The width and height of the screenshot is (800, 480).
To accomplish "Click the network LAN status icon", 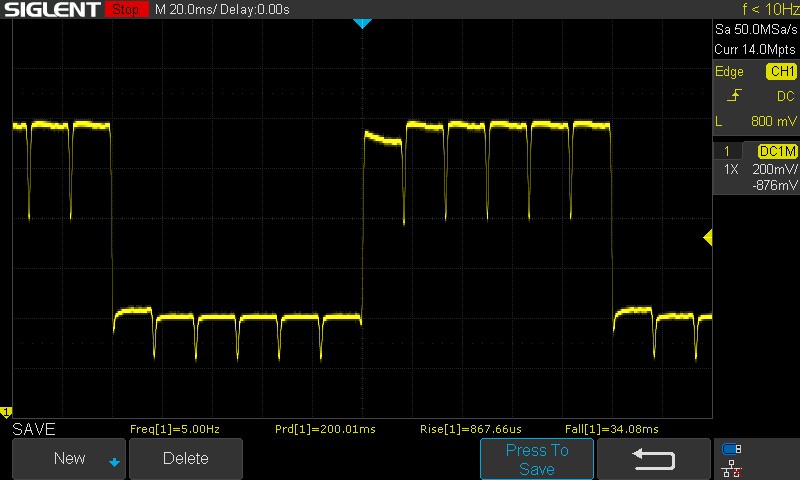I will click(x=732, y=468).
